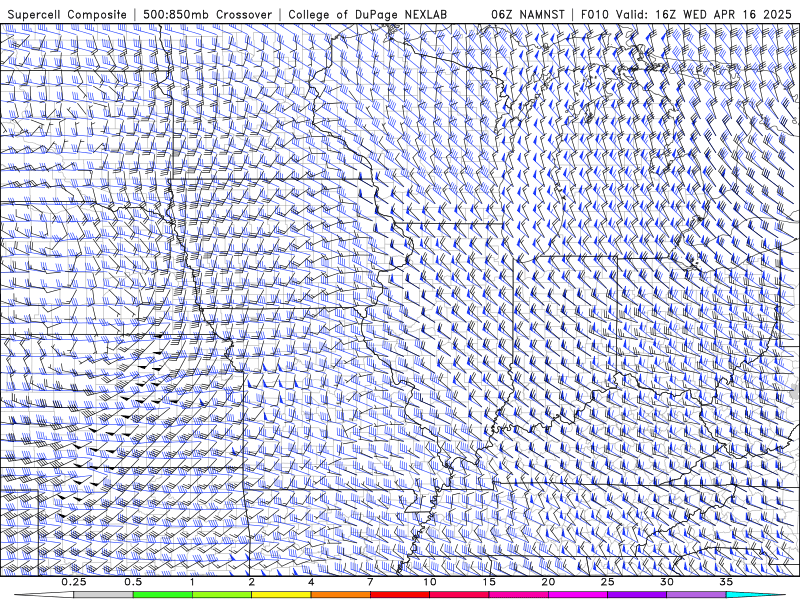Click the '2' legend value
The width and height of the screenshot is (800, 600).
[x=252, y=582]
